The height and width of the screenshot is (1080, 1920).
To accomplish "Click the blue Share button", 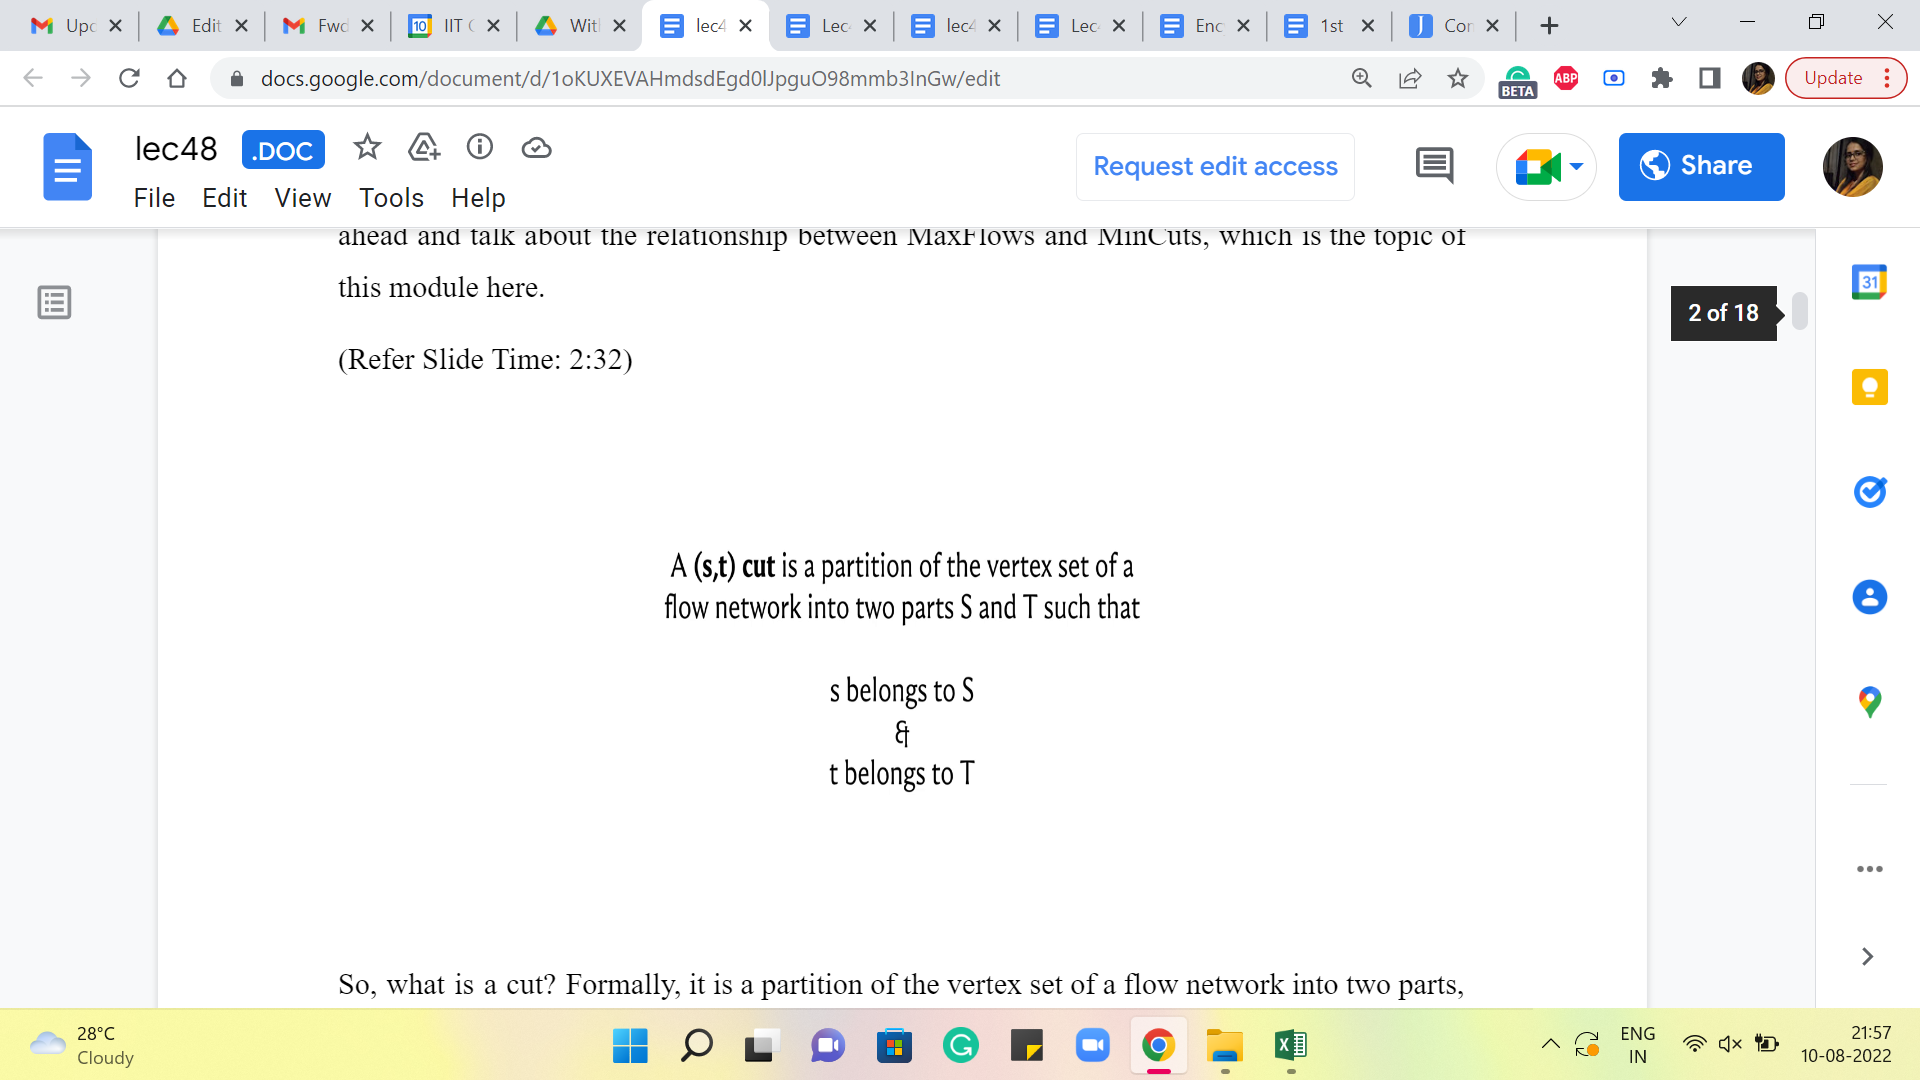I will [1701, 166].
